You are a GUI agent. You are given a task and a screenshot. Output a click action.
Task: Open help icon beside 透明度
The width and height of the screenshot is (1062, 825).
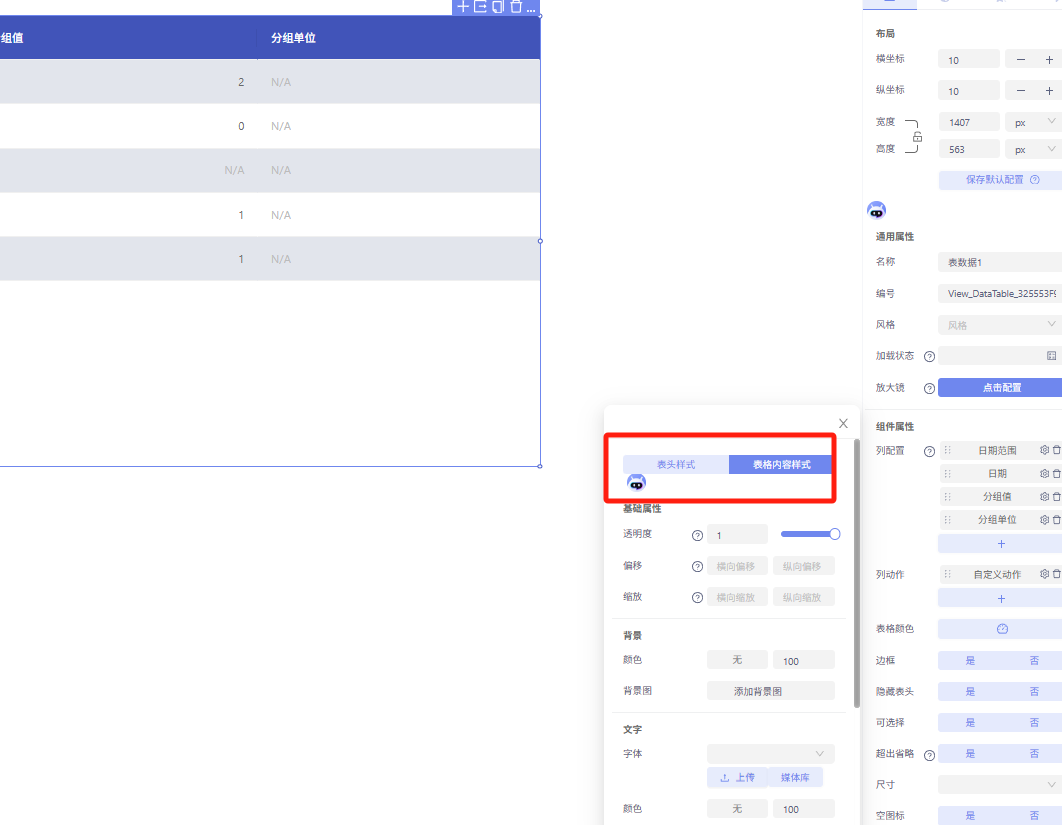click(697, 535)
